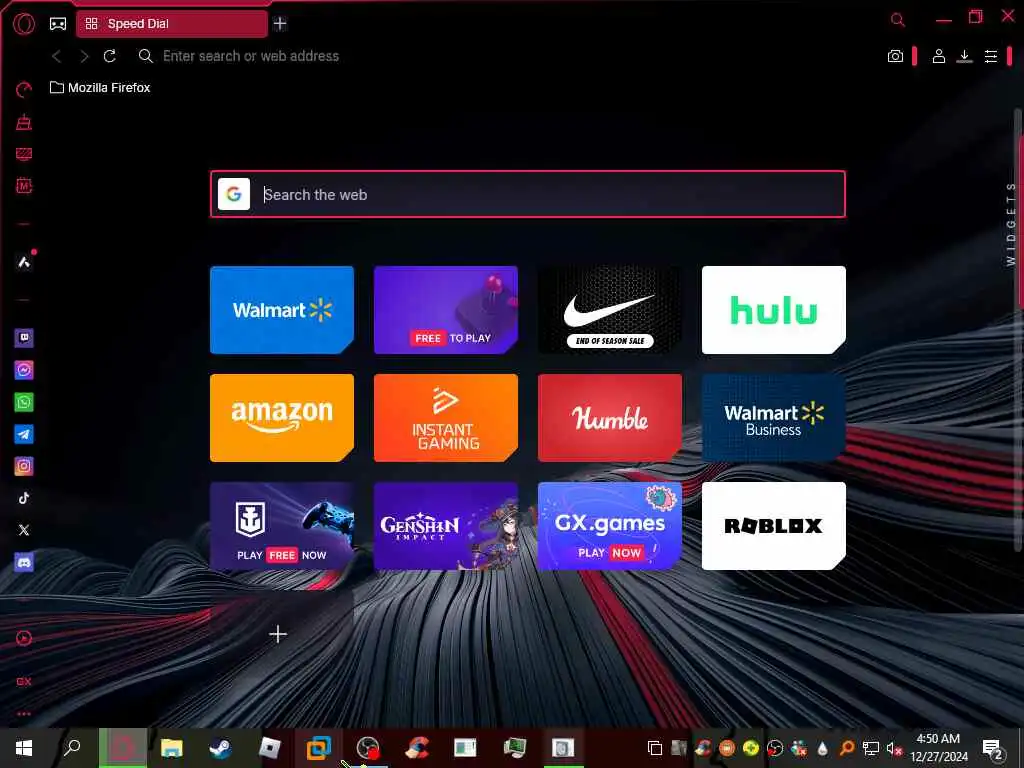
Task: Open Instagram in the sidebar
Action: click(x=24, y=466)
